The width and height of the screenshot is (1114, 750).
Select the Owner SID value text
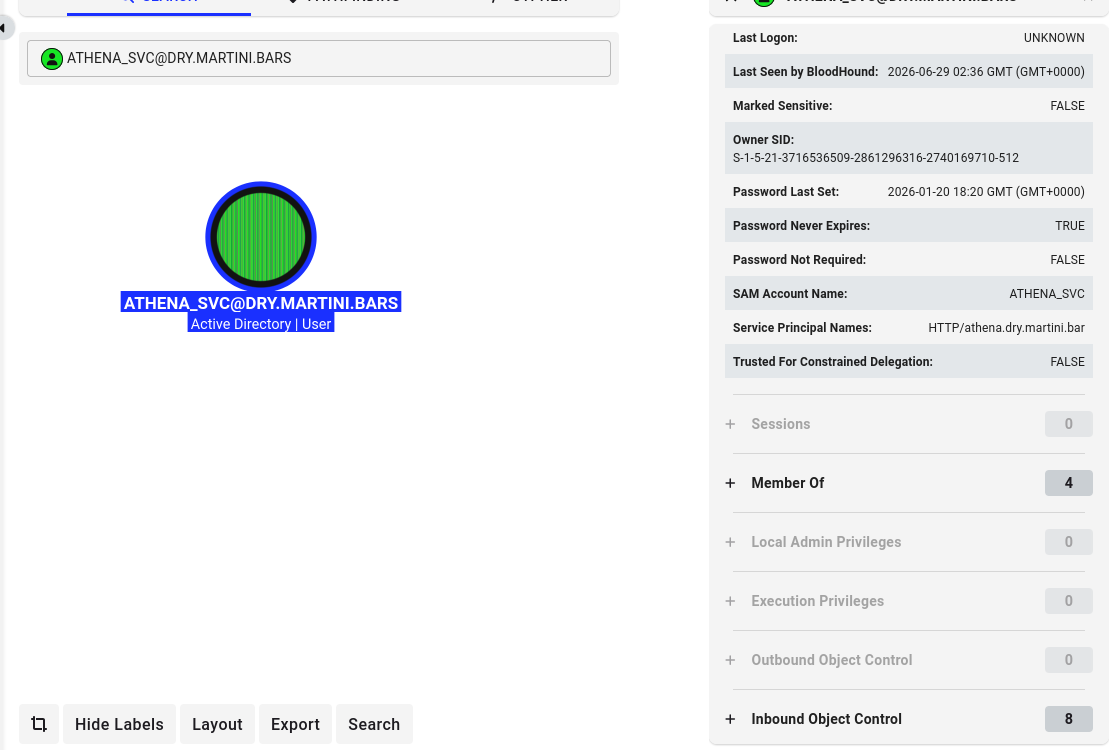click(x=875, y=158)
